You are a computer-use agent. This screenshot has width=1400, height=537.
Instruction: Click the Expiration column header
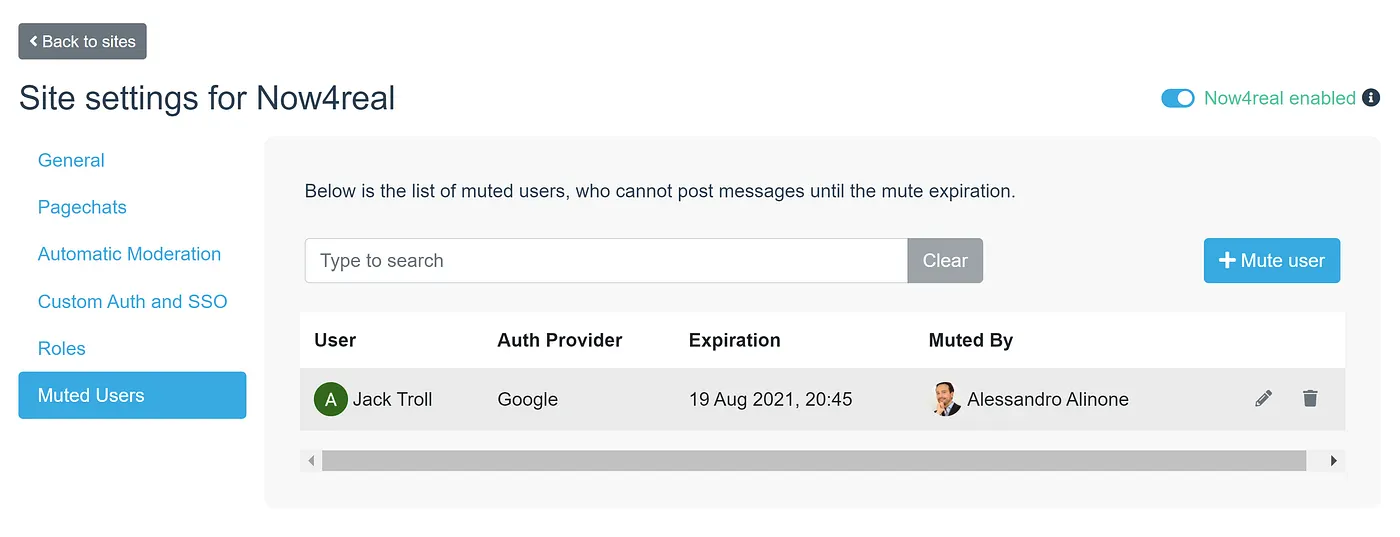pos(734,340)
